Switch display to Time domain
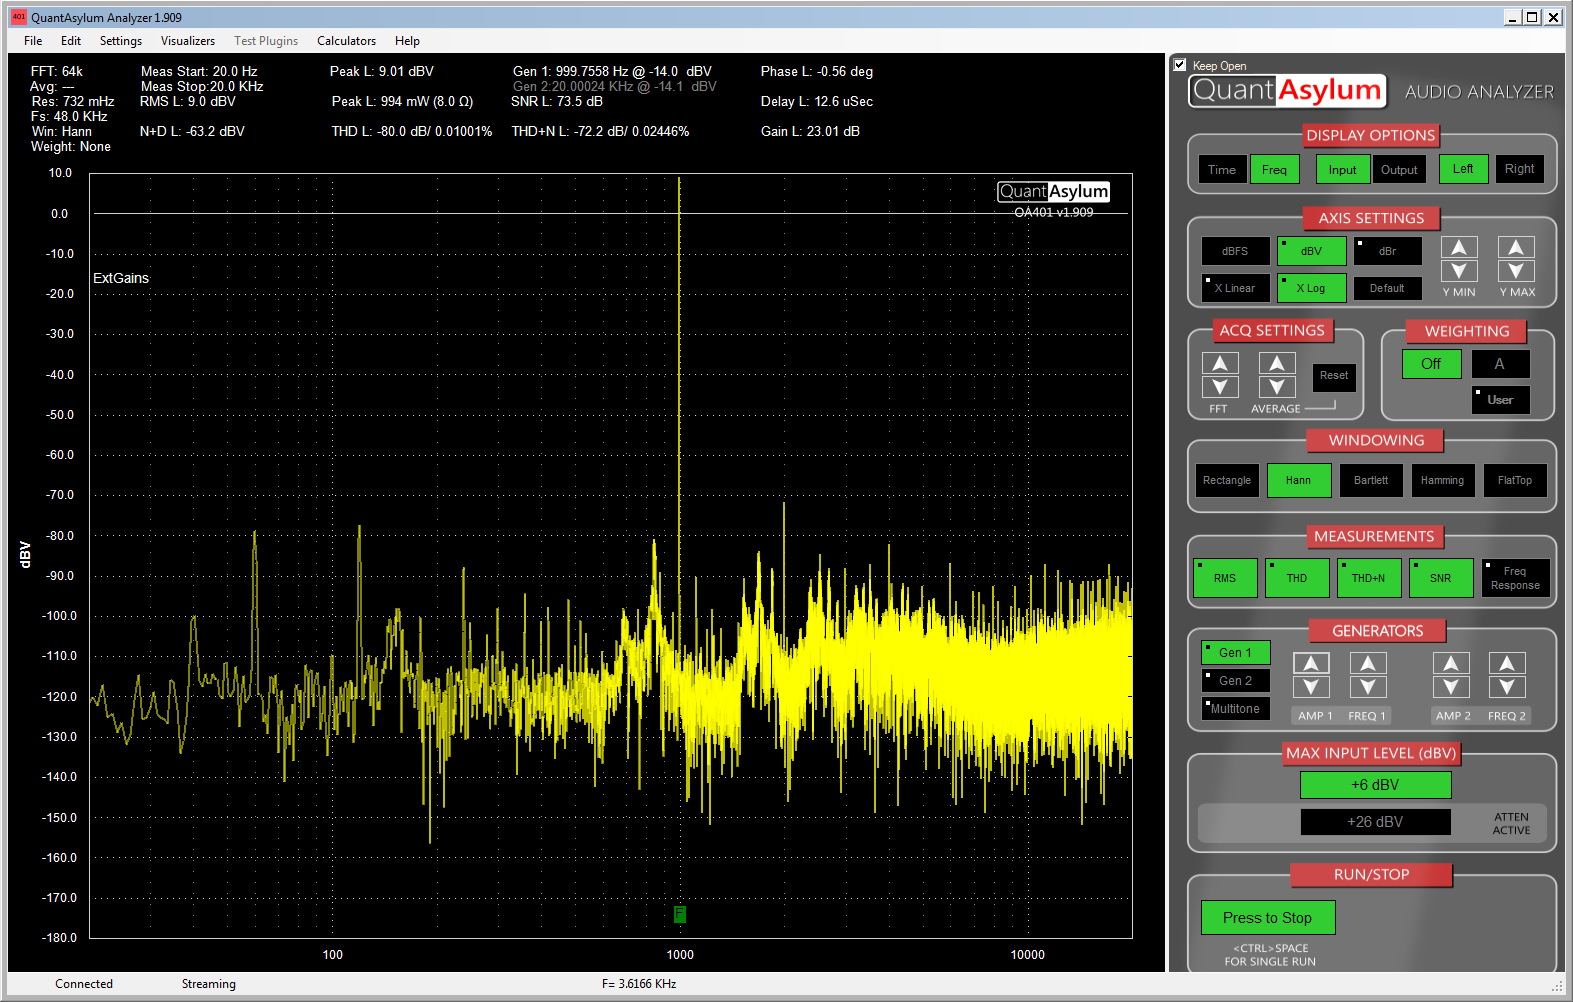The height and width of the screenshot is (1002, 1573). 1222,170
